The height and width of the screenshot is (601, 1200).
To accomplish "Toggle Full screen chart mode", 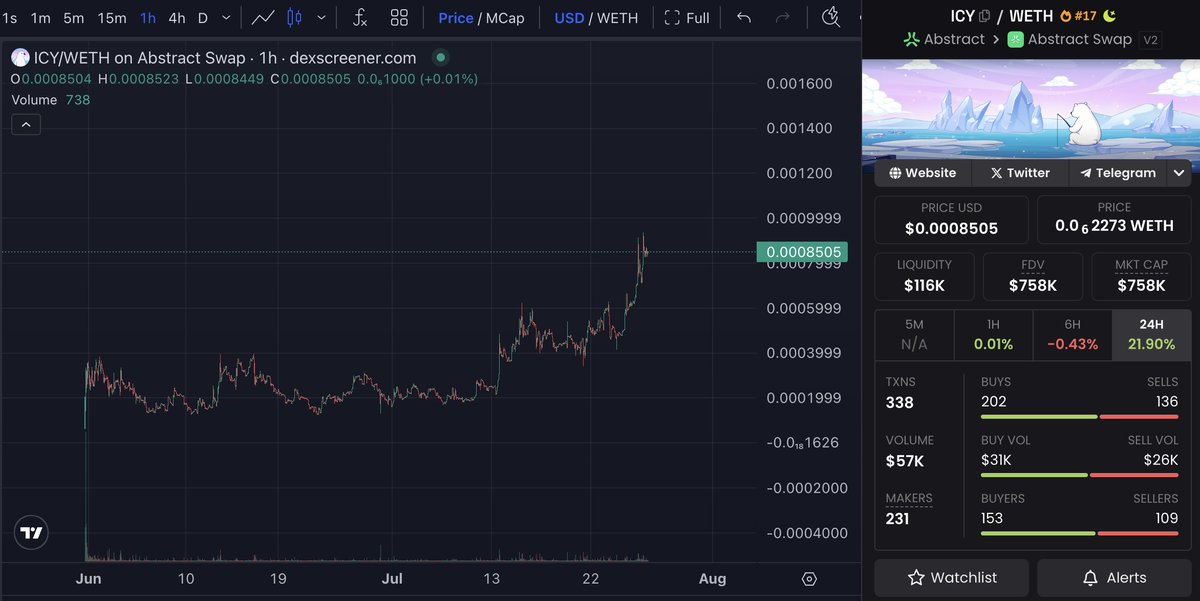I will point(687,18).
